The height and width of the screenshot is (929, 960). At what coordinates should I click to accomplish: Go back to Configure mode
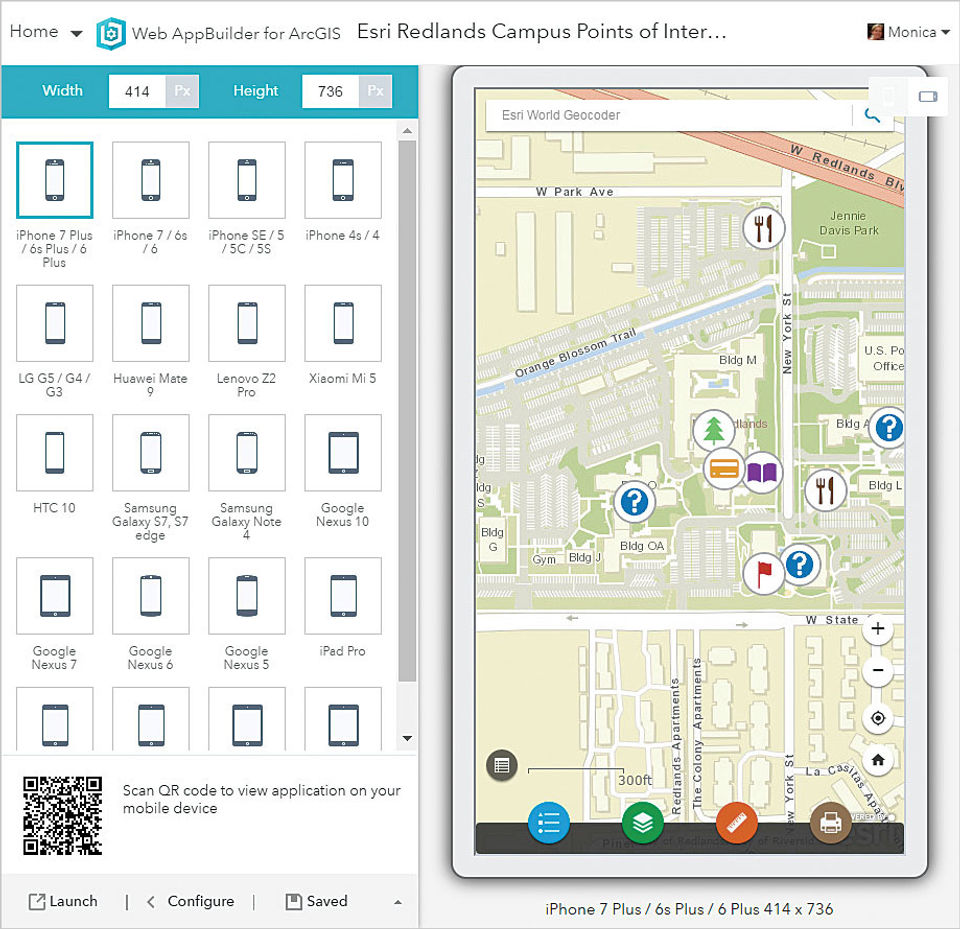tap(190, 901)
